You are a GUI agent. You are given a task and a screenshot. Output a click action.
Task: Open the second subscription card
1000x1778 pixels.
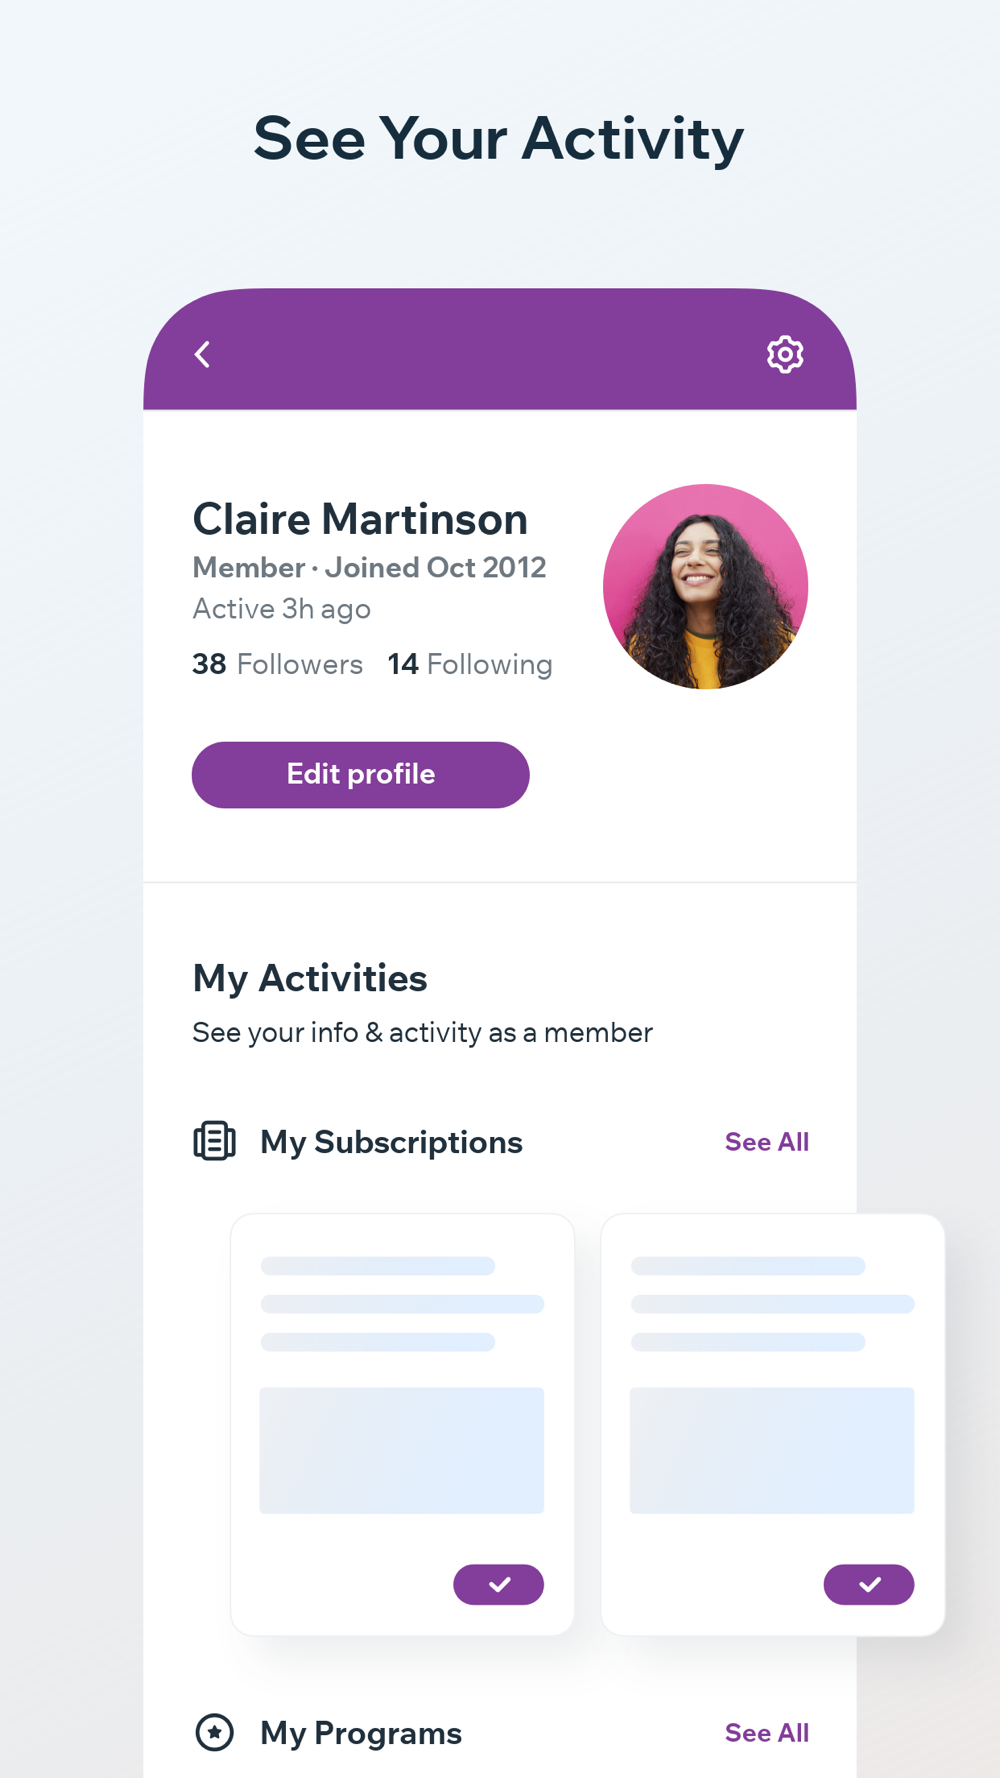pos(772,1425)
